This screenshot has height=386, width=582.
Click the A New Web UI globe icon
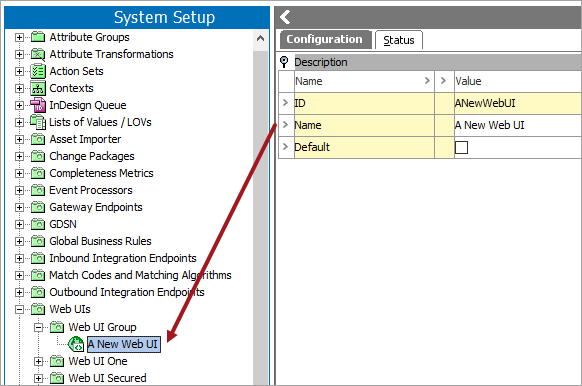[x=76, y=344]
